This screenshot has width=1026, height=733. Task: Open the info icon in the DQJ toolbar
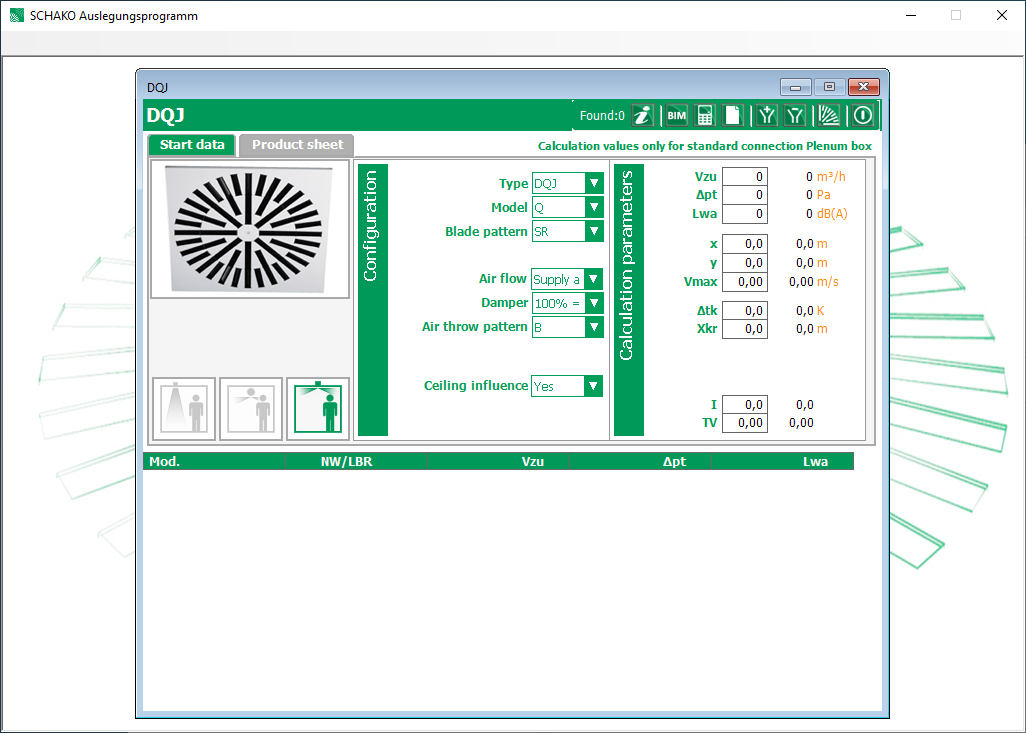(642, 116)
